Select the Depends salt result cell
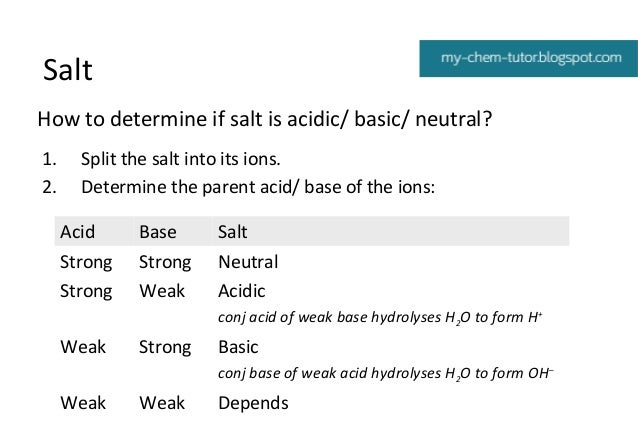Image resolution: width=638 pixels, height=442 pixels. 253,403
